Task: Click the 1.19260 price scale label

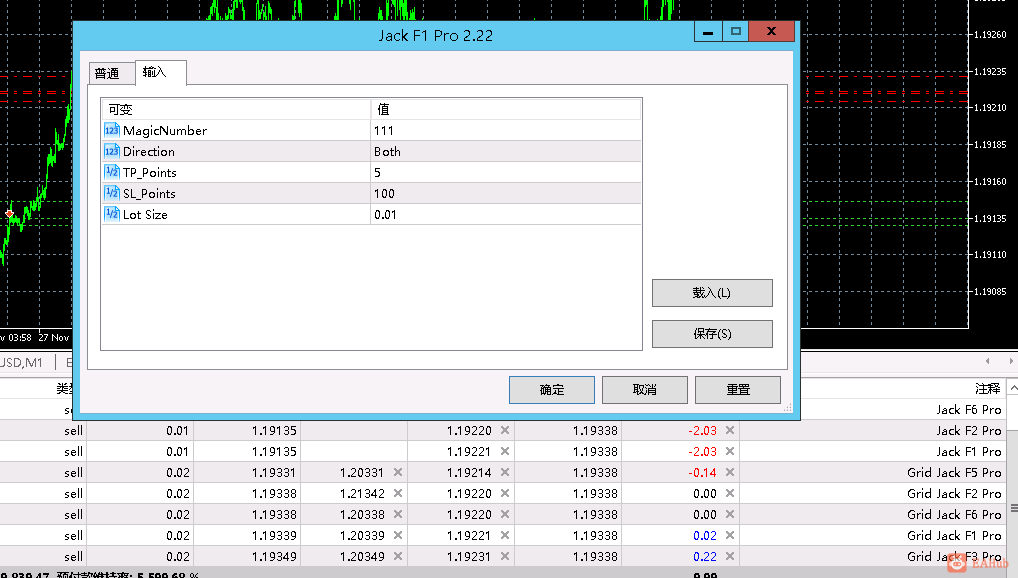Action: point(990,34)
